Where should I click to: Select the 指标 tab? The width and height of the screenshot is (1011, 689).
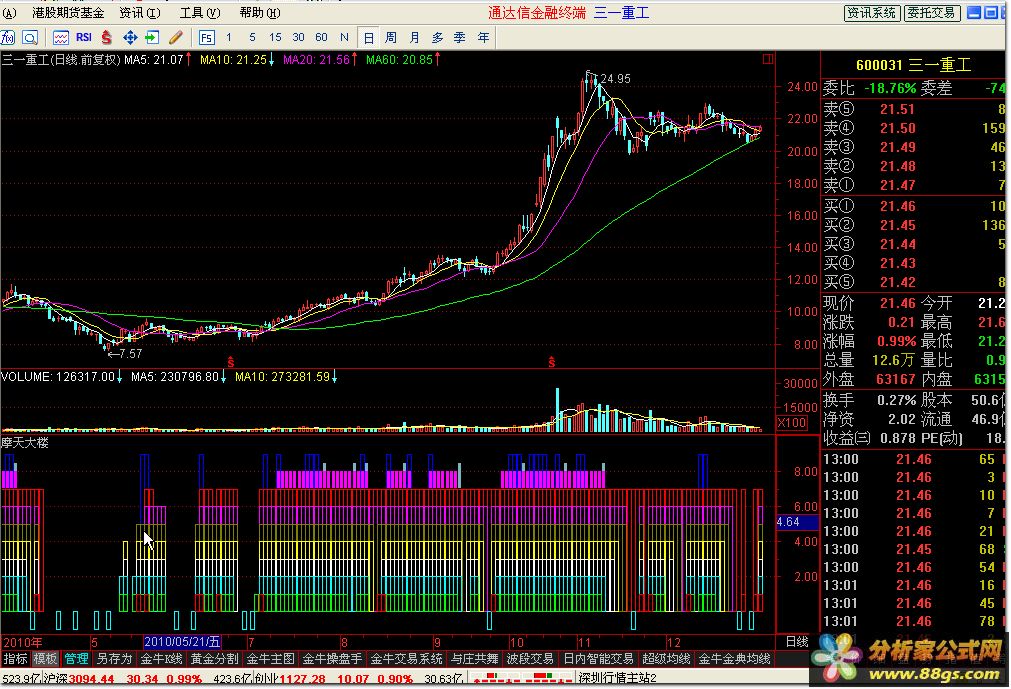(x=15, y=659)
